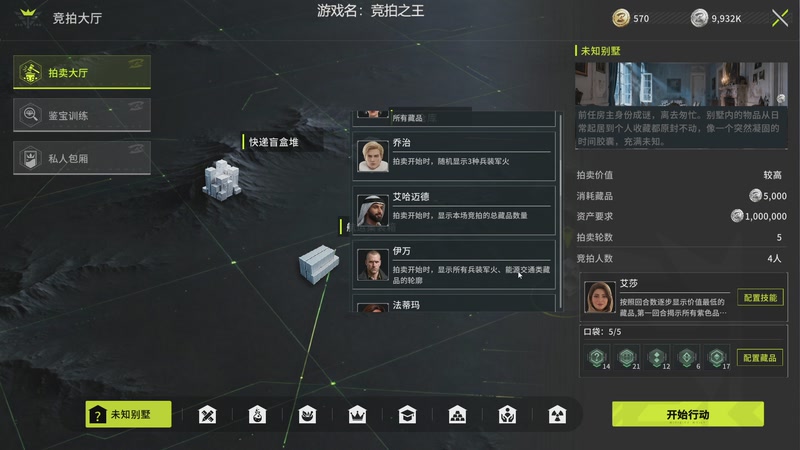
Task: Open the 私人包厢 tab
Action: (82, 158)
